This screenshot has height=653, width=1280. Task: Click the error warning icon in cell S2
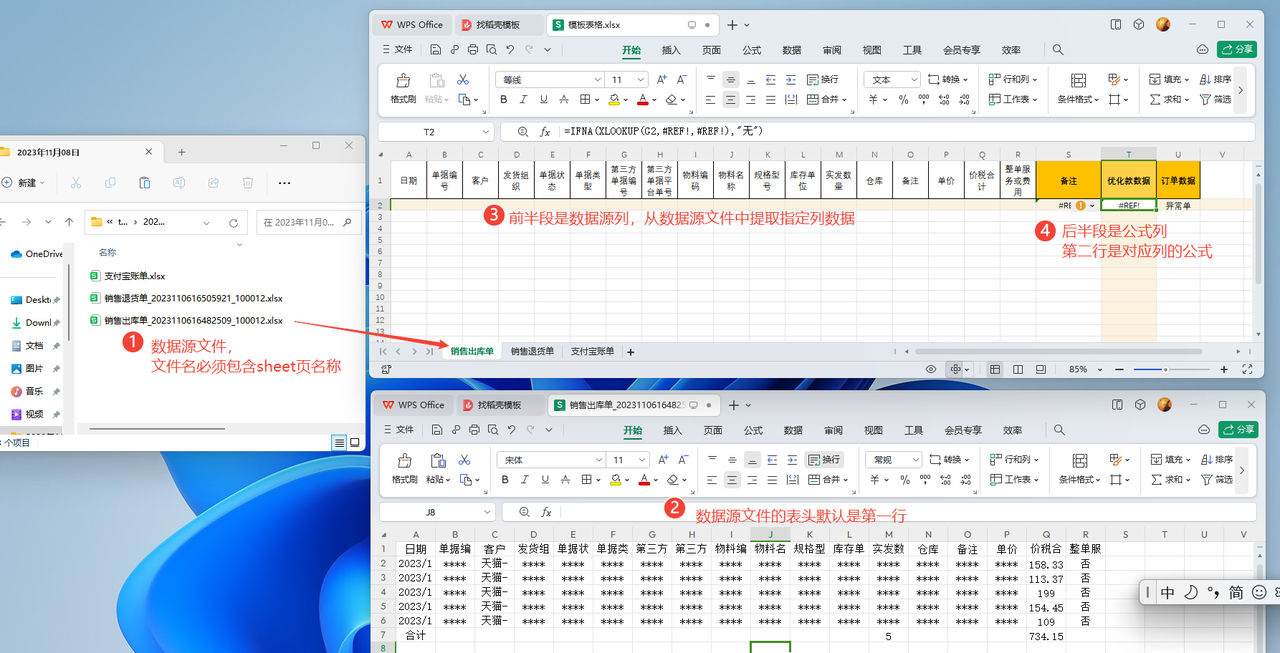[1080, 205]
